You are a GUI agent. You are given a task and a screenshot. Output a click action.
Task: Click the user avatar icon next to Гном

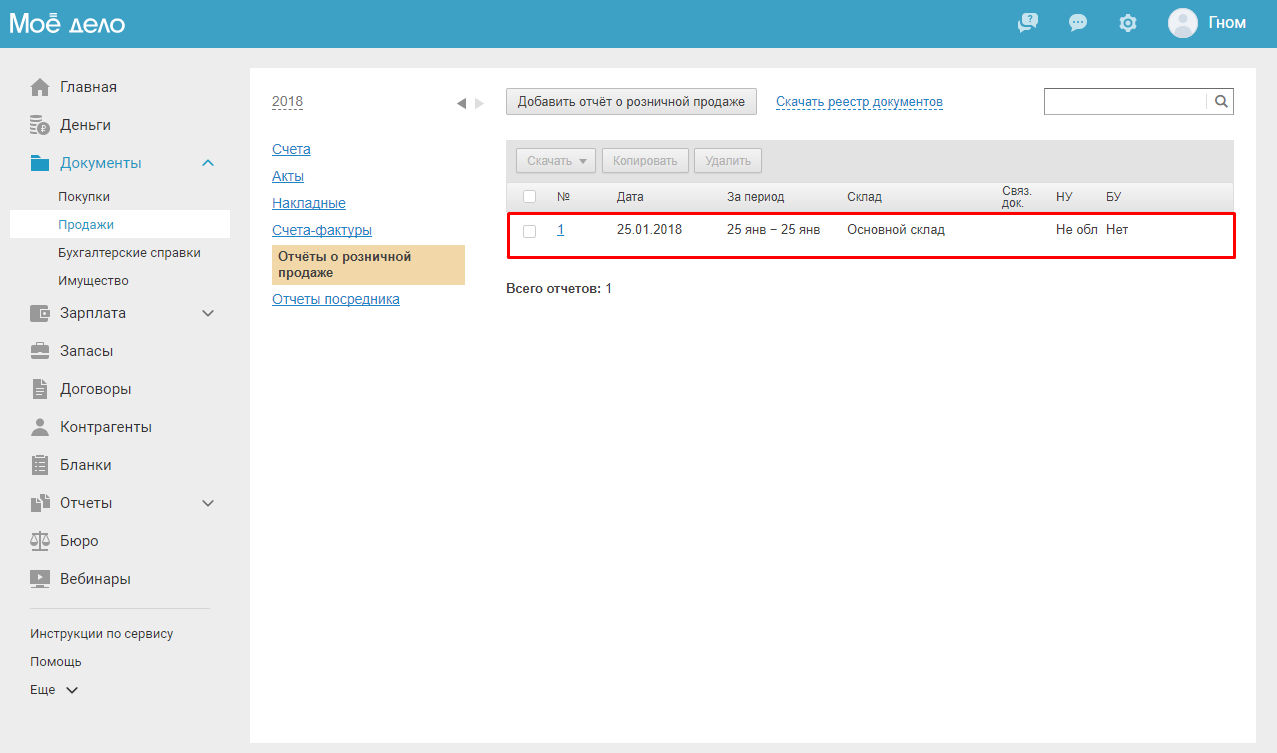click(1183, 23)
